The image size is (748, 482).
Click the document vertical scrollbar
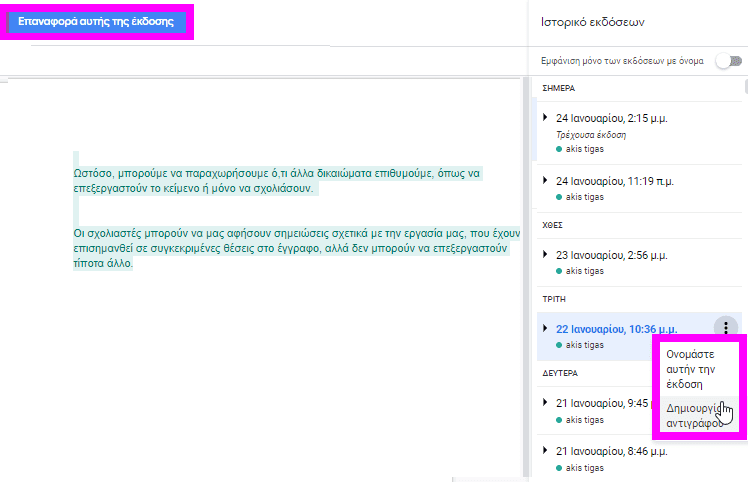(526, 277)
